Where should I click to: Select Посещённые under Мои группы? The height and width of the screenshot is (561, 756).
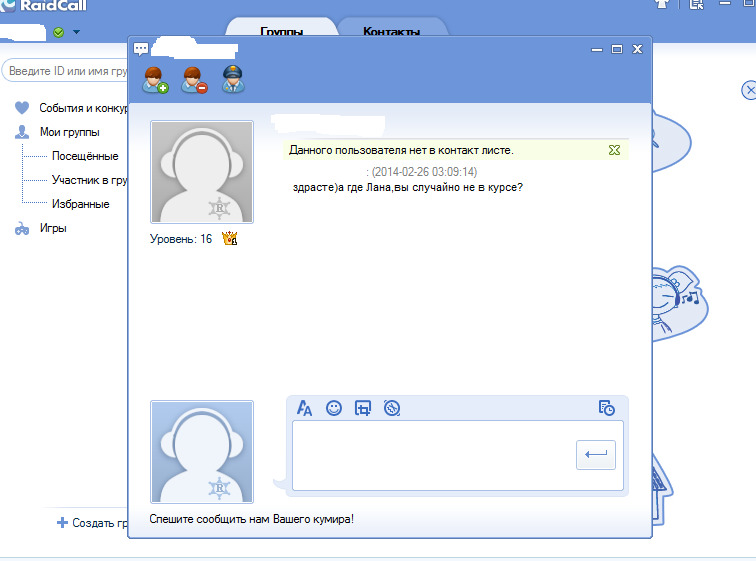point(85,156)
